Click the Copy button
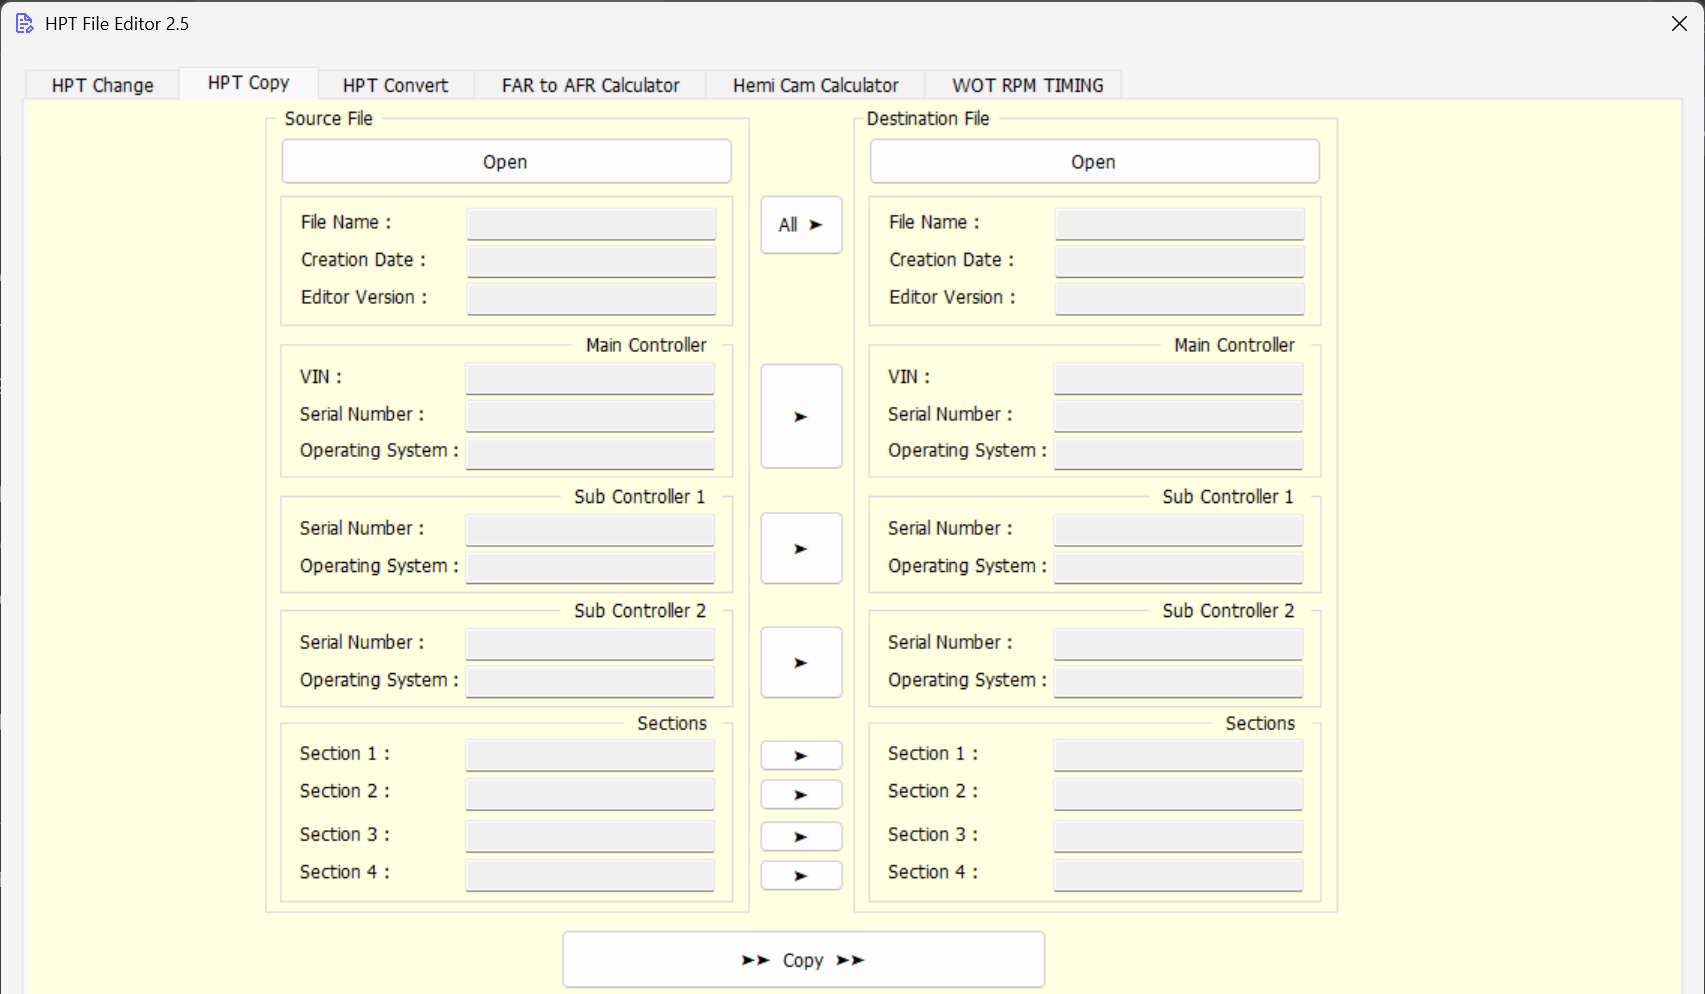The height and width of the screenshot is (994, 1705). (x=803, y=959)
